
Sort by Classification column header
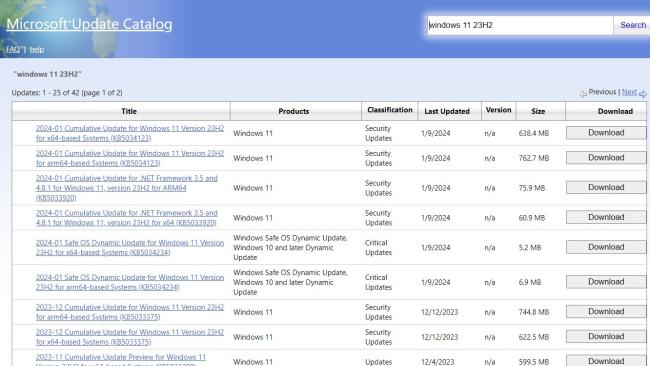coord(390,110)
